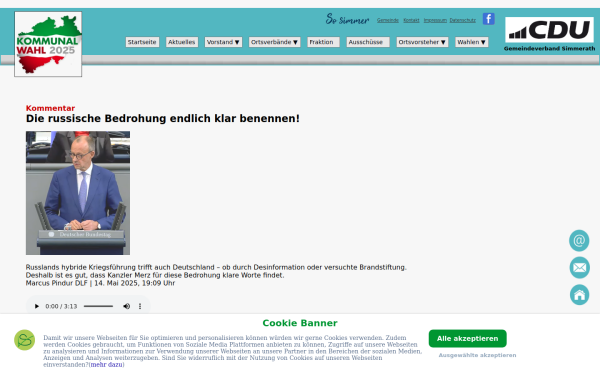Click the CDU Gemeindeverband Simmerath logo

[549, 34]
